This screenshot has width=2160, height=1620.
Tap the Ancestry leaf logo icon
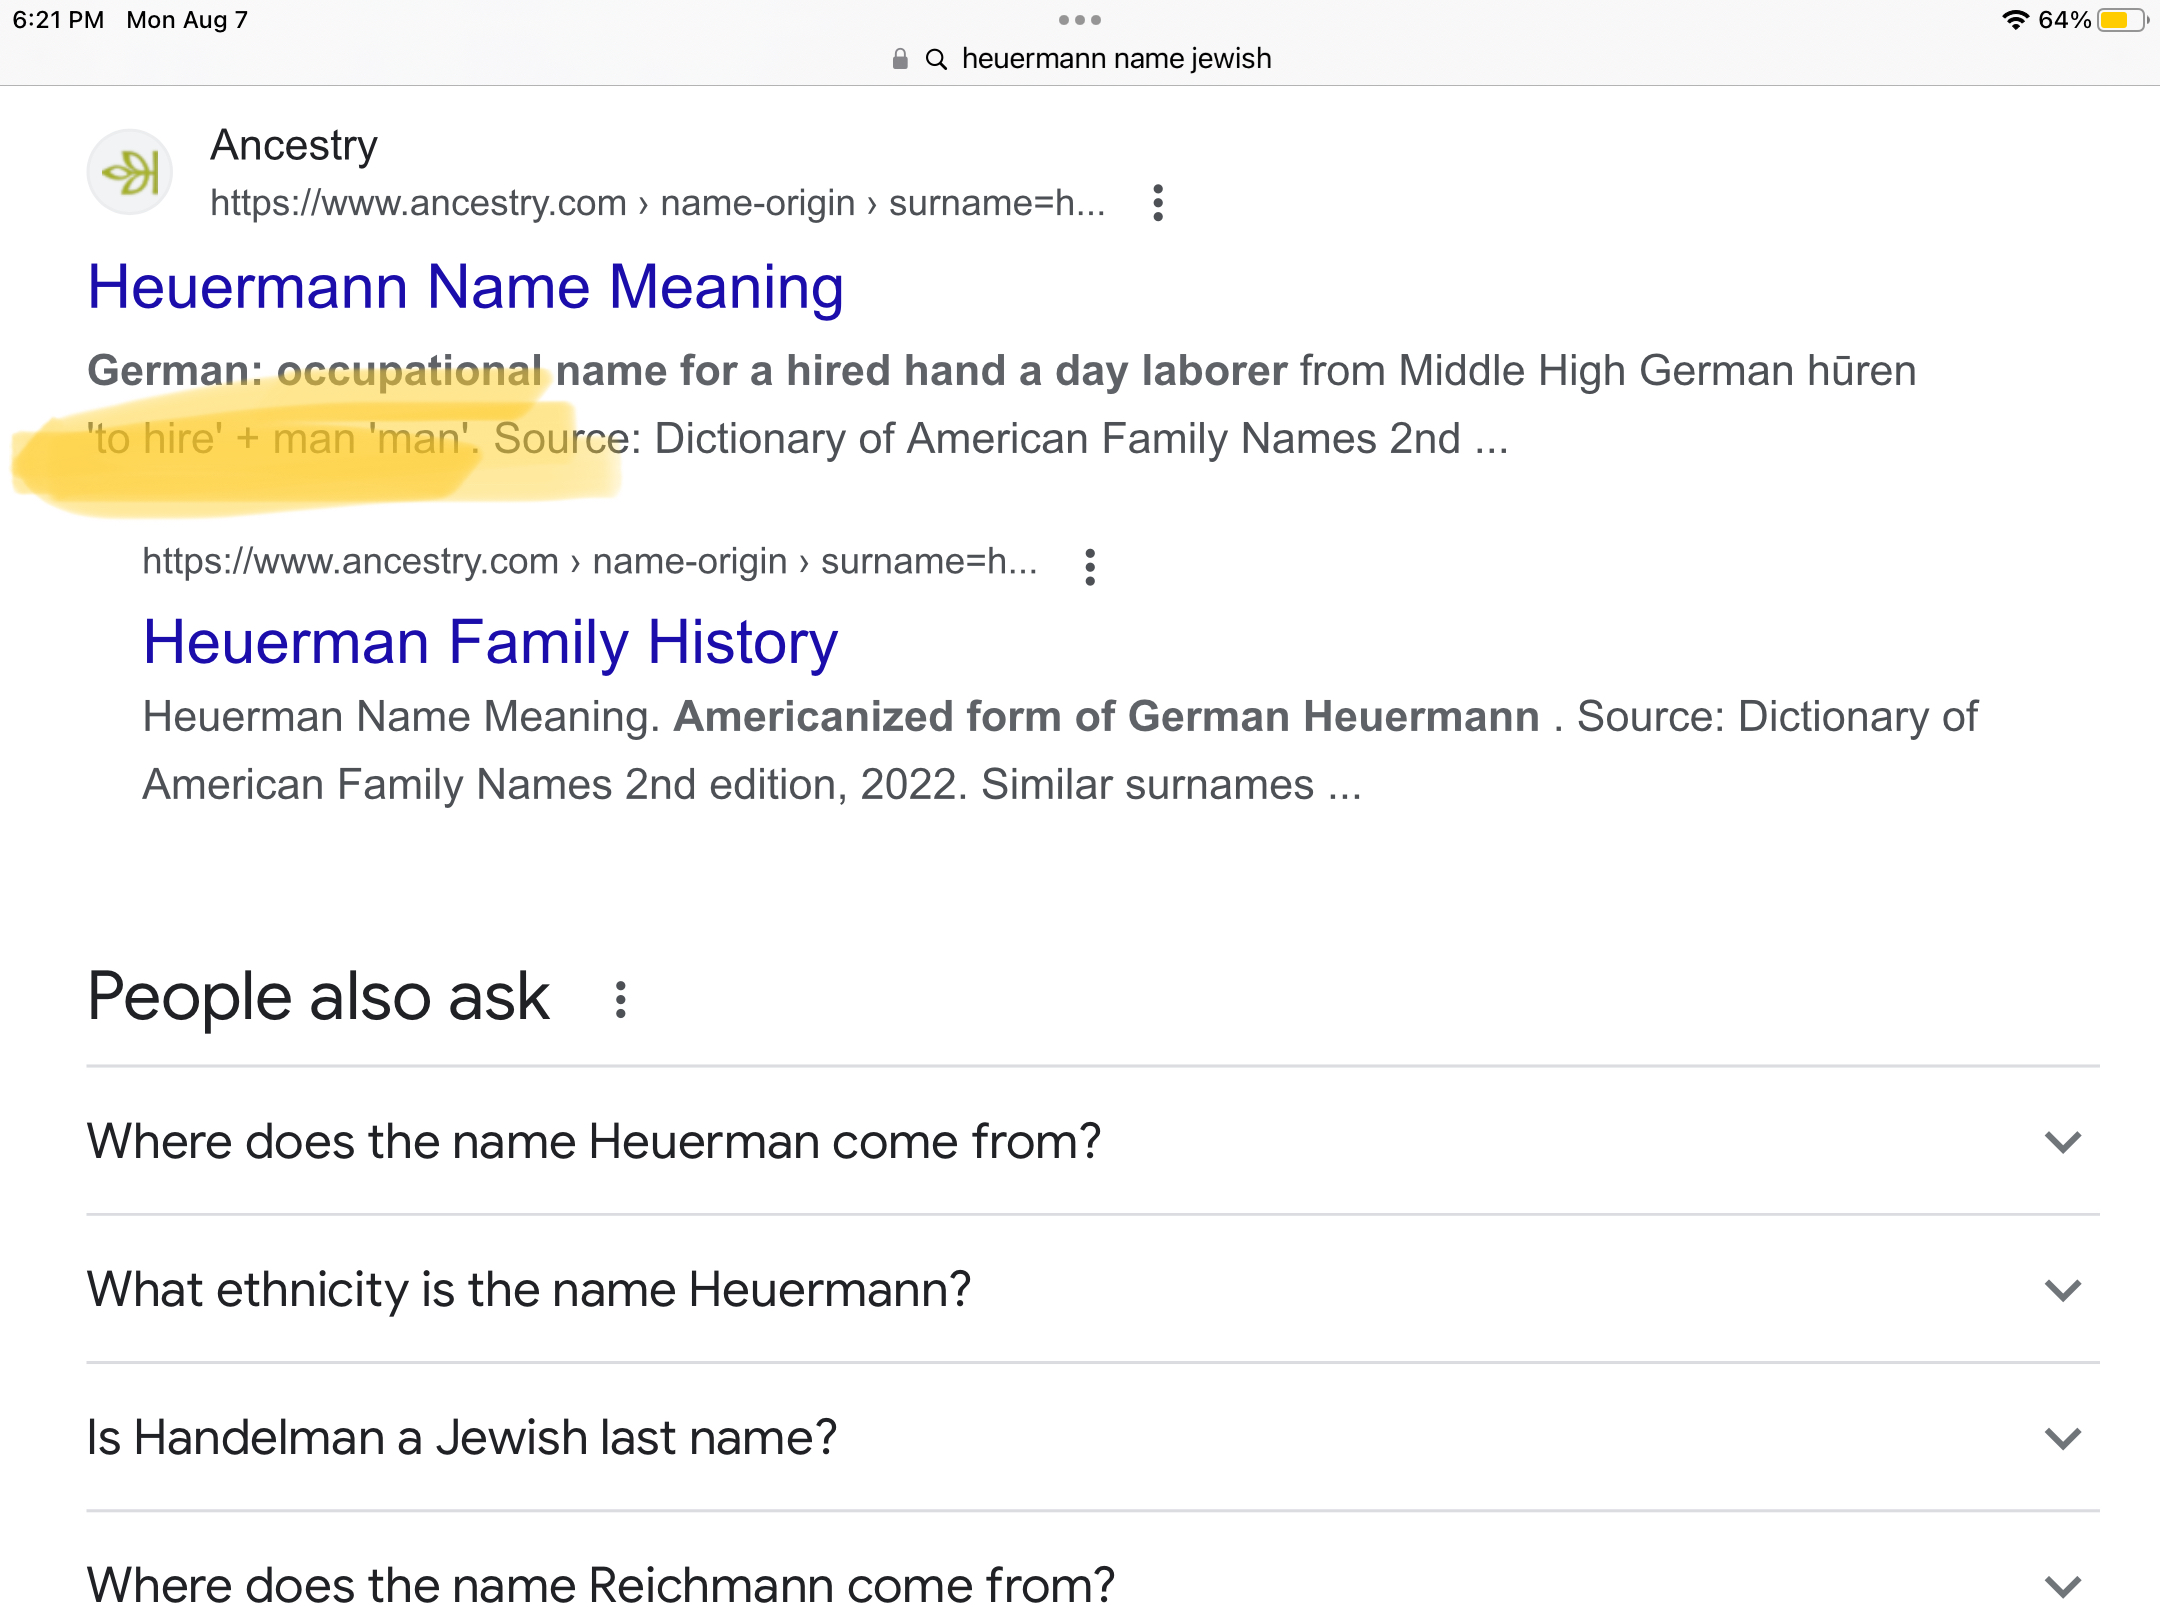130,172
